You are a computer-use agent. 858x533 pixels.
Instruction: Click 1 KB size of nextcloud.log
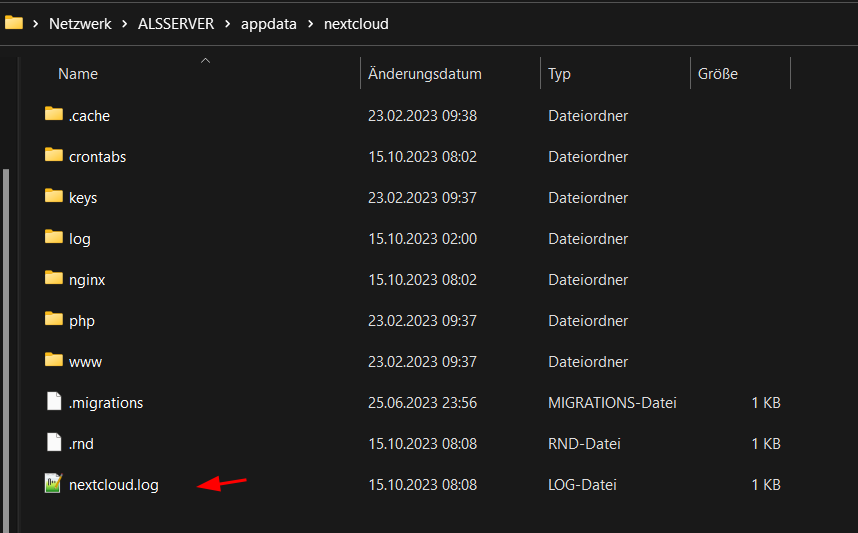pyautogui.click(x=766, y=485)
